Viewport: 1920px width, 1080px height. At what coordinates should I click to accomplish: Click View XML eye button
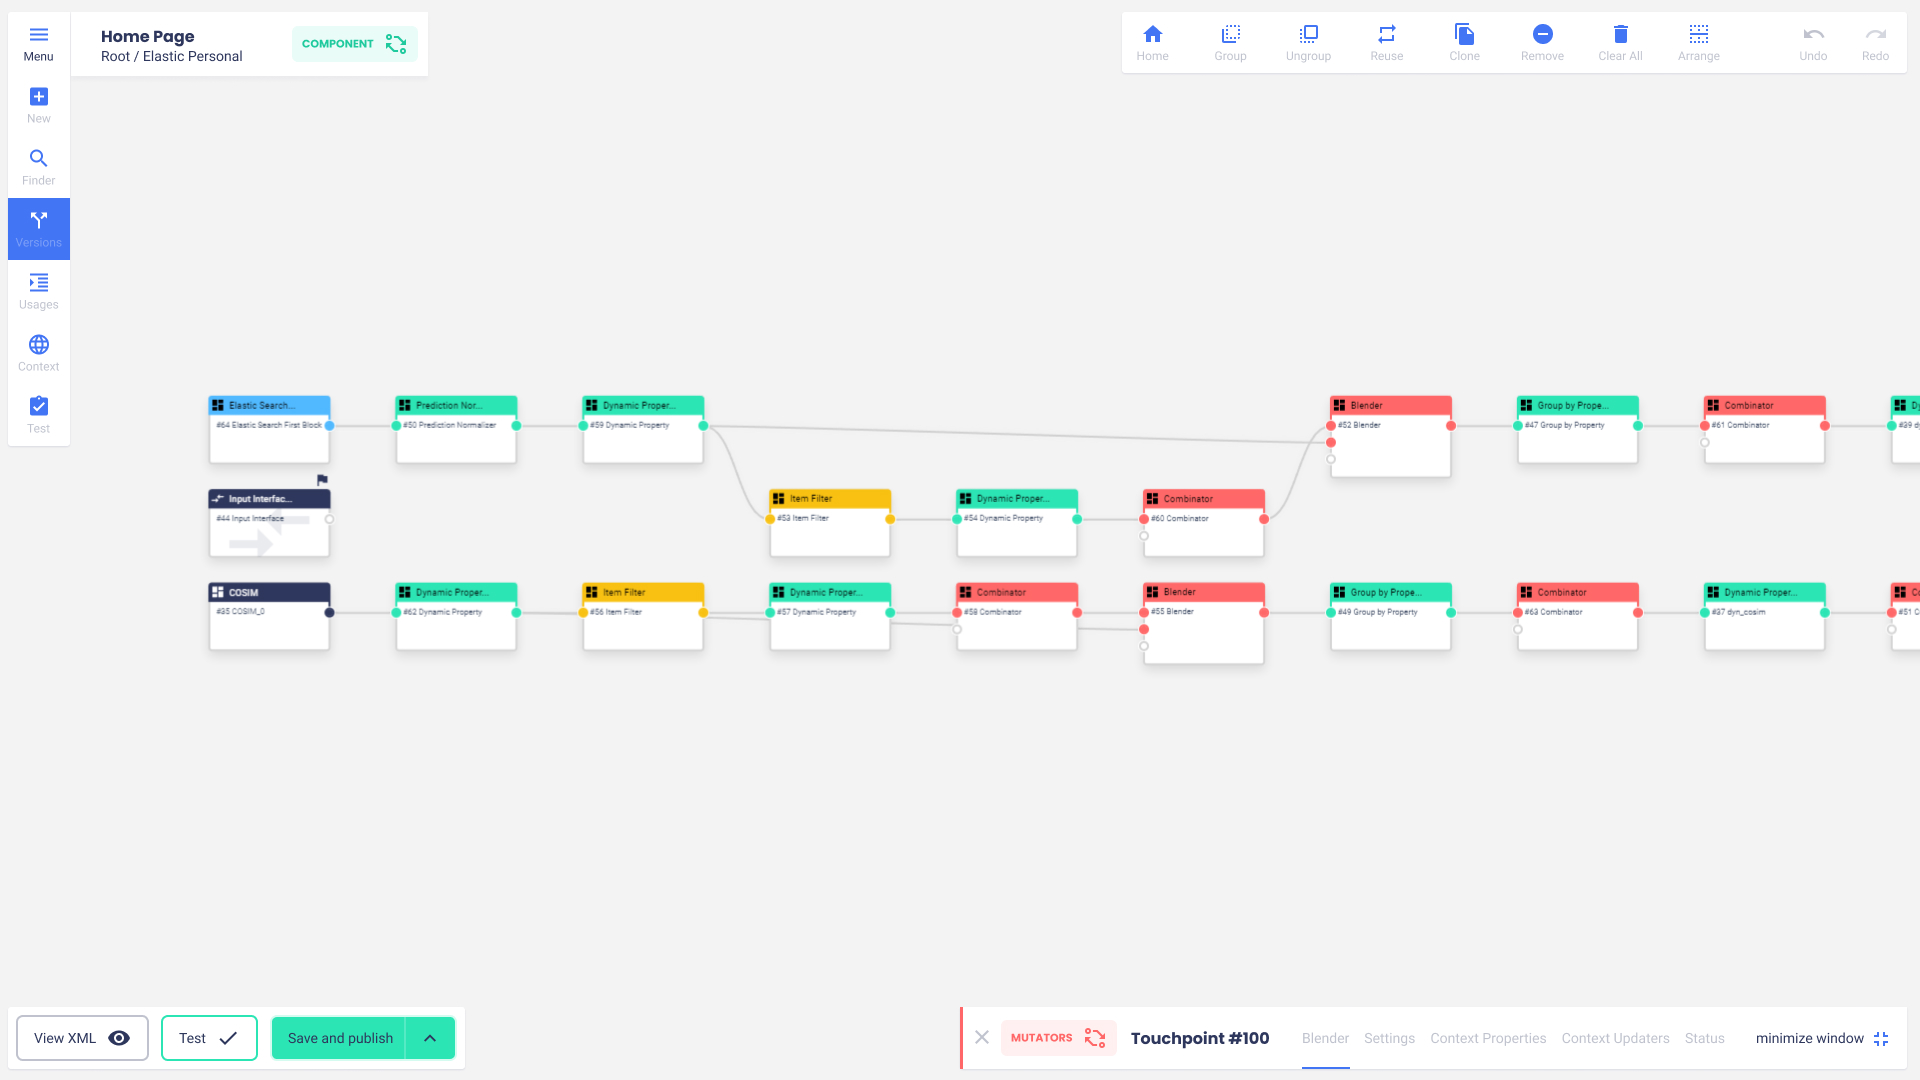pos(82,1038)
